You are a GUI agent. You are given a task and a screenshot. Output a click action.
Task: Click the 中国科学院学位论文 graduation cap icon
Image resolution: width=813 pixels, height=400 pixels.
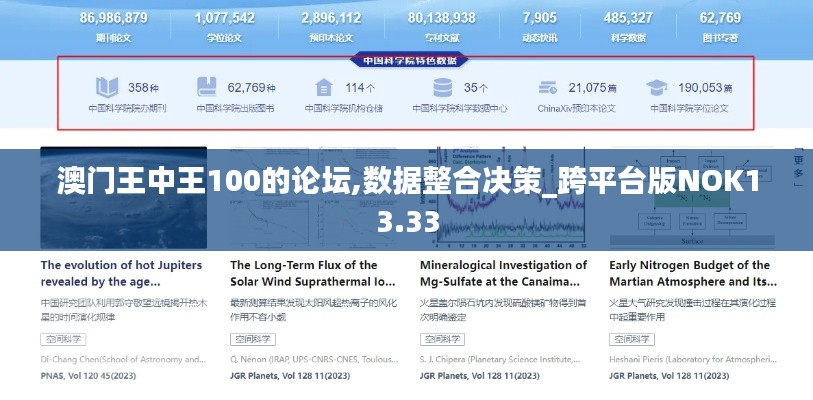pyautogui.click(x=656, y=87)
